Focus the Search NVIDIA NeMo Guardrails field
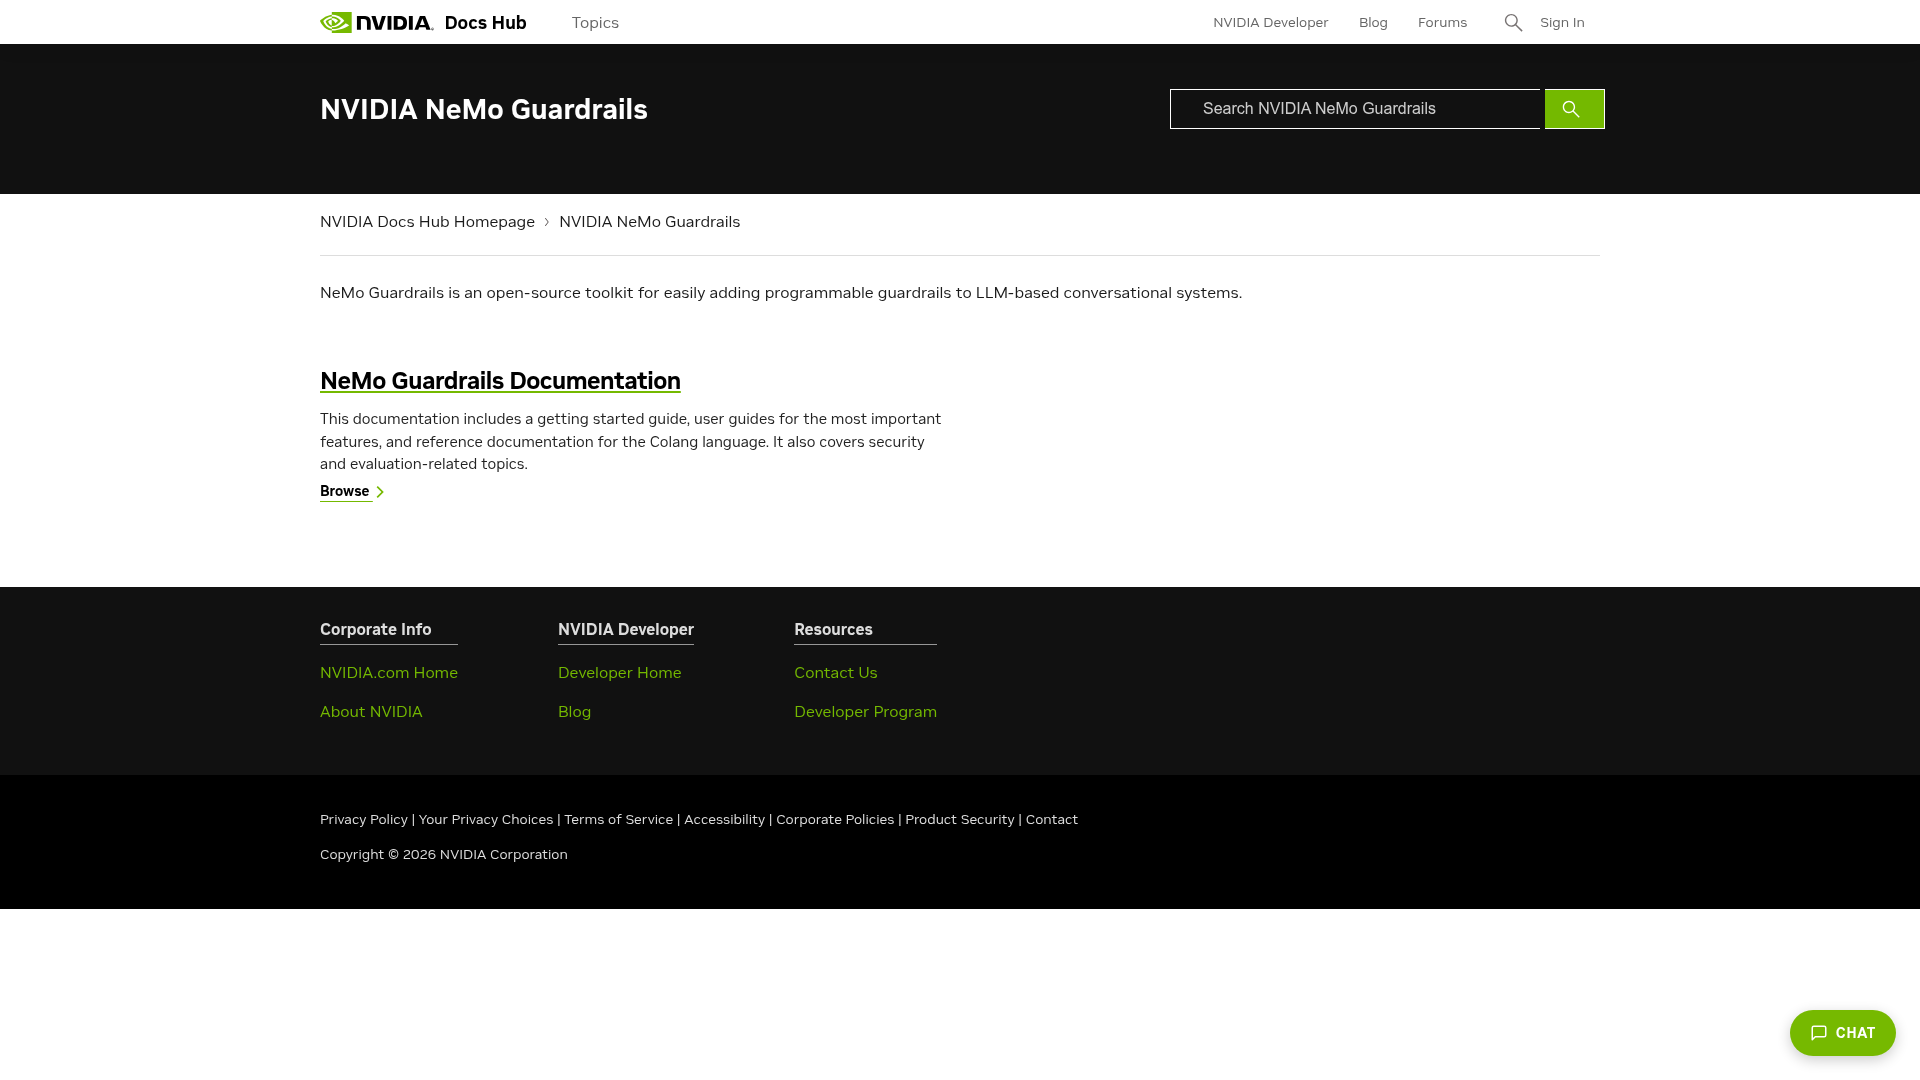The width and height of the screenshot is (1920, 1080). click(1355, 109)
